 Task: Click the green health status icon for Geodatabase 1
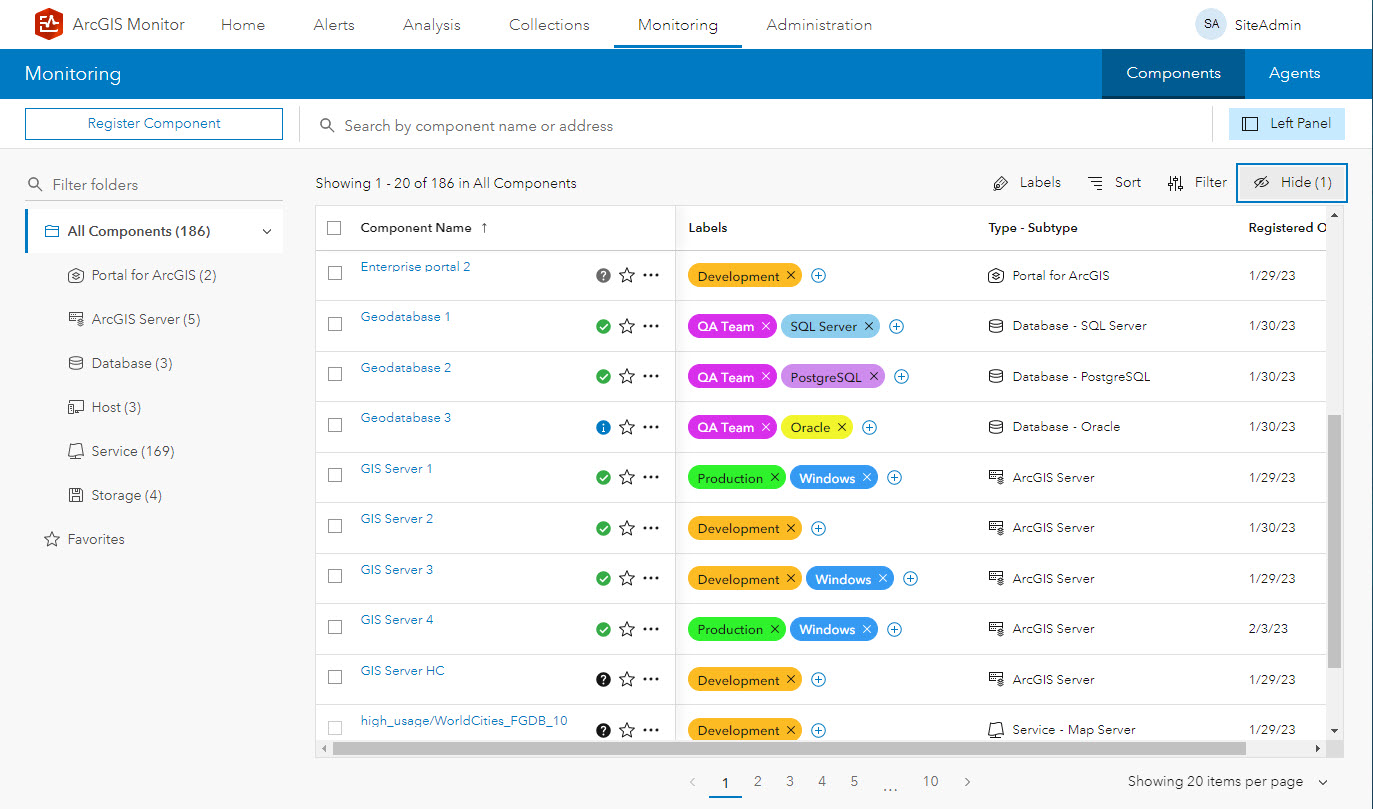603,325
